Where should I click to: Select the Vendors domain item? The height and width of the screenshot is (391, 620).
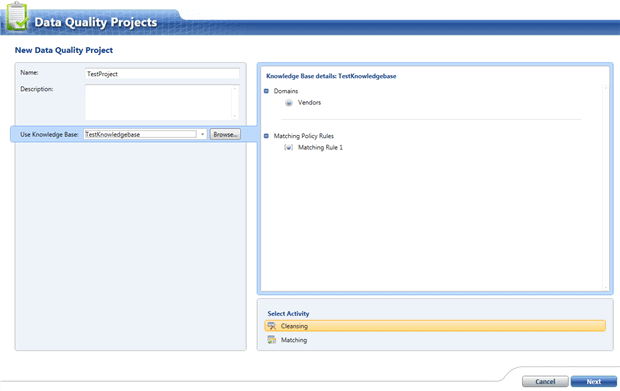click(309, 102)
